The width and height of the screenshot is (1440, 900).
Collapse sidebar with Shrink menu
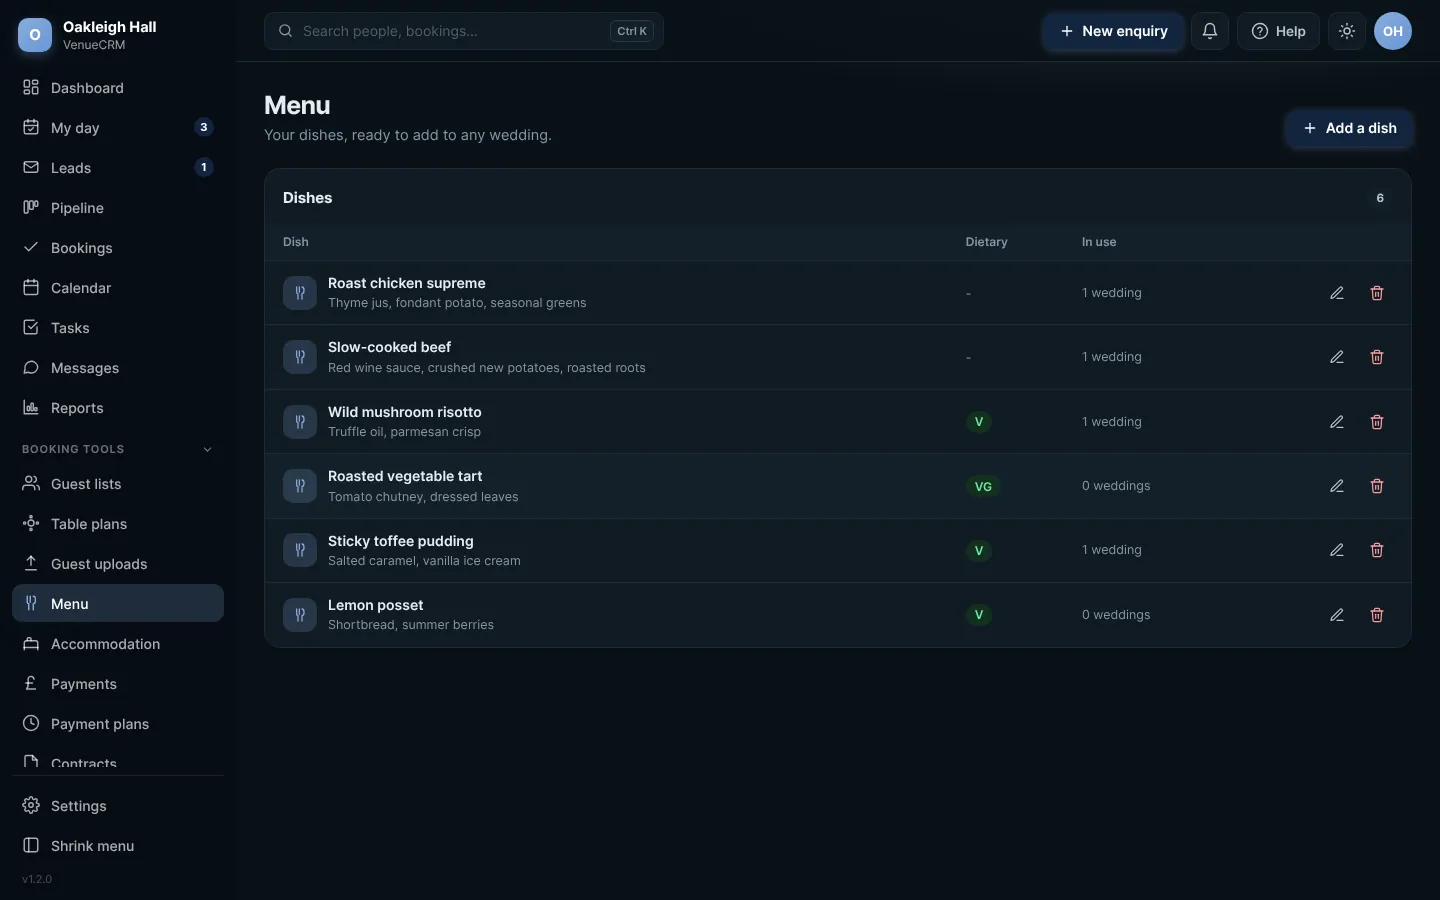118,846
